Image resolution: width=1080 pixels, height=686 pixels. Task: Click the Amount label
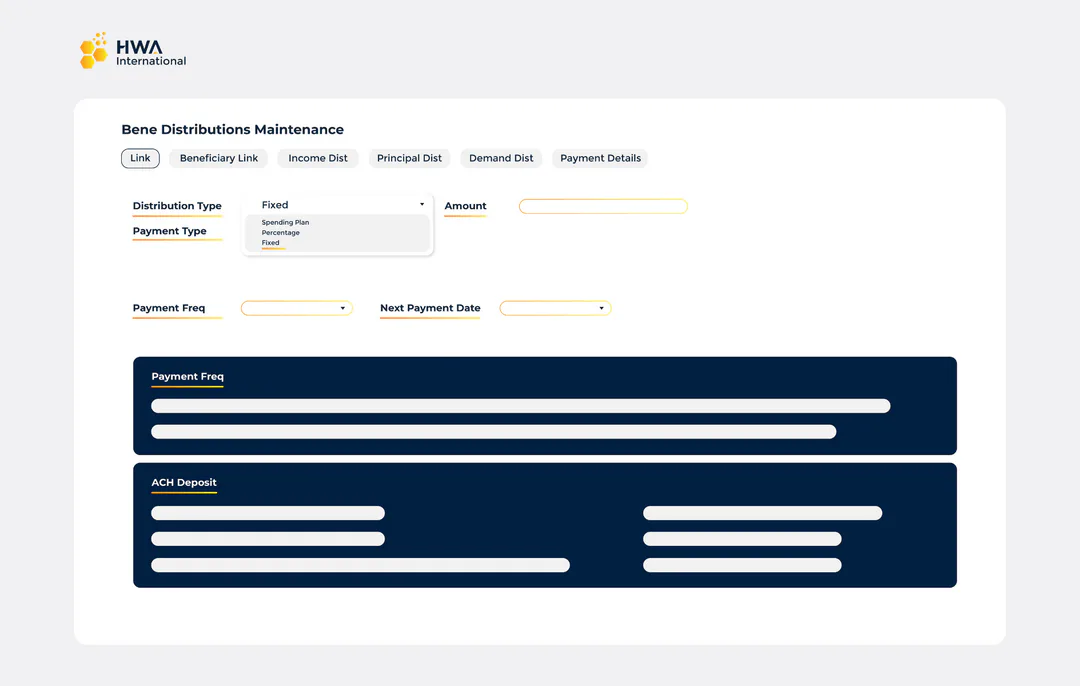466,206
